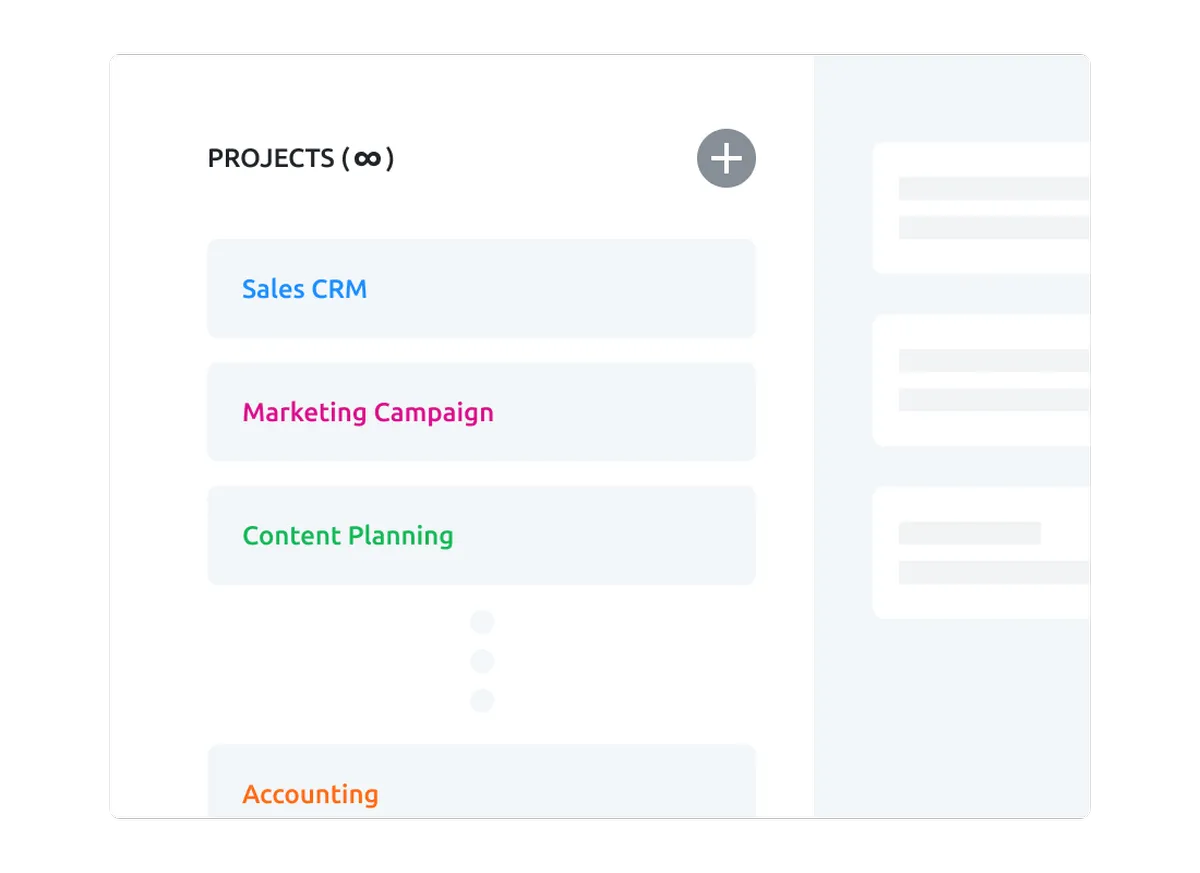The image size is (1200, 873).
Task: Click the middle dot of the ellipsis
Action: [482, 661]
